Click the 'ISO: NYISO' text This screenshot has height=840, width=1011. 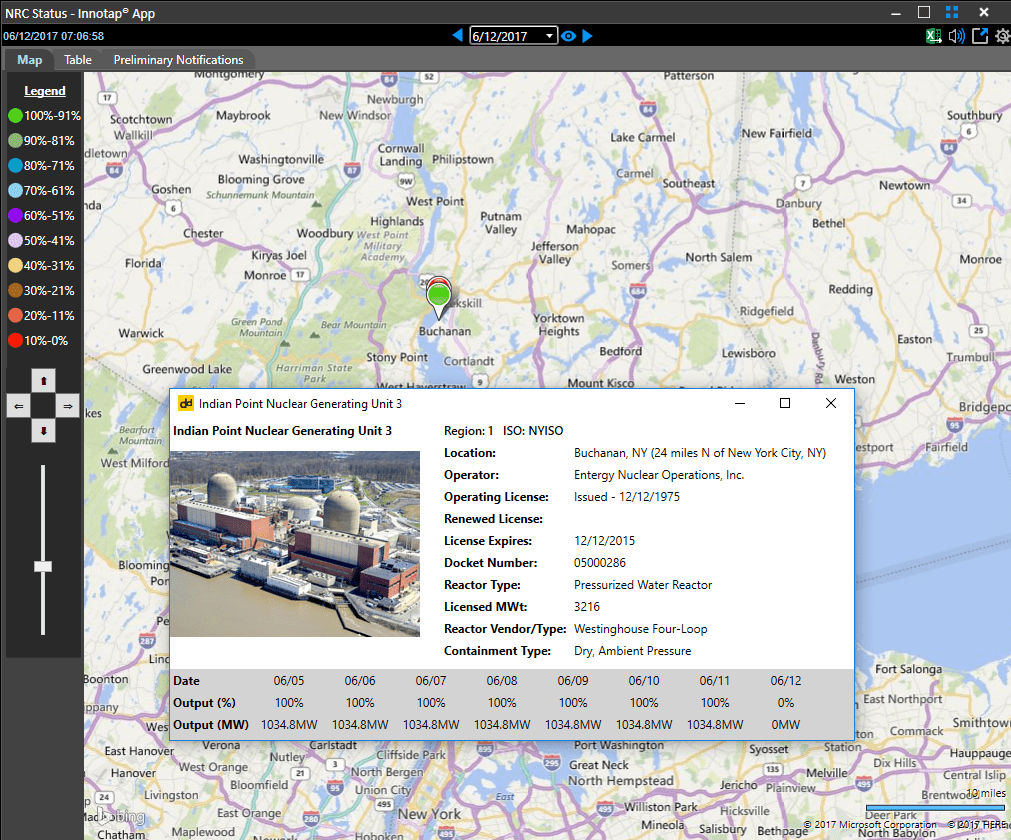click(x=533, y=431)
